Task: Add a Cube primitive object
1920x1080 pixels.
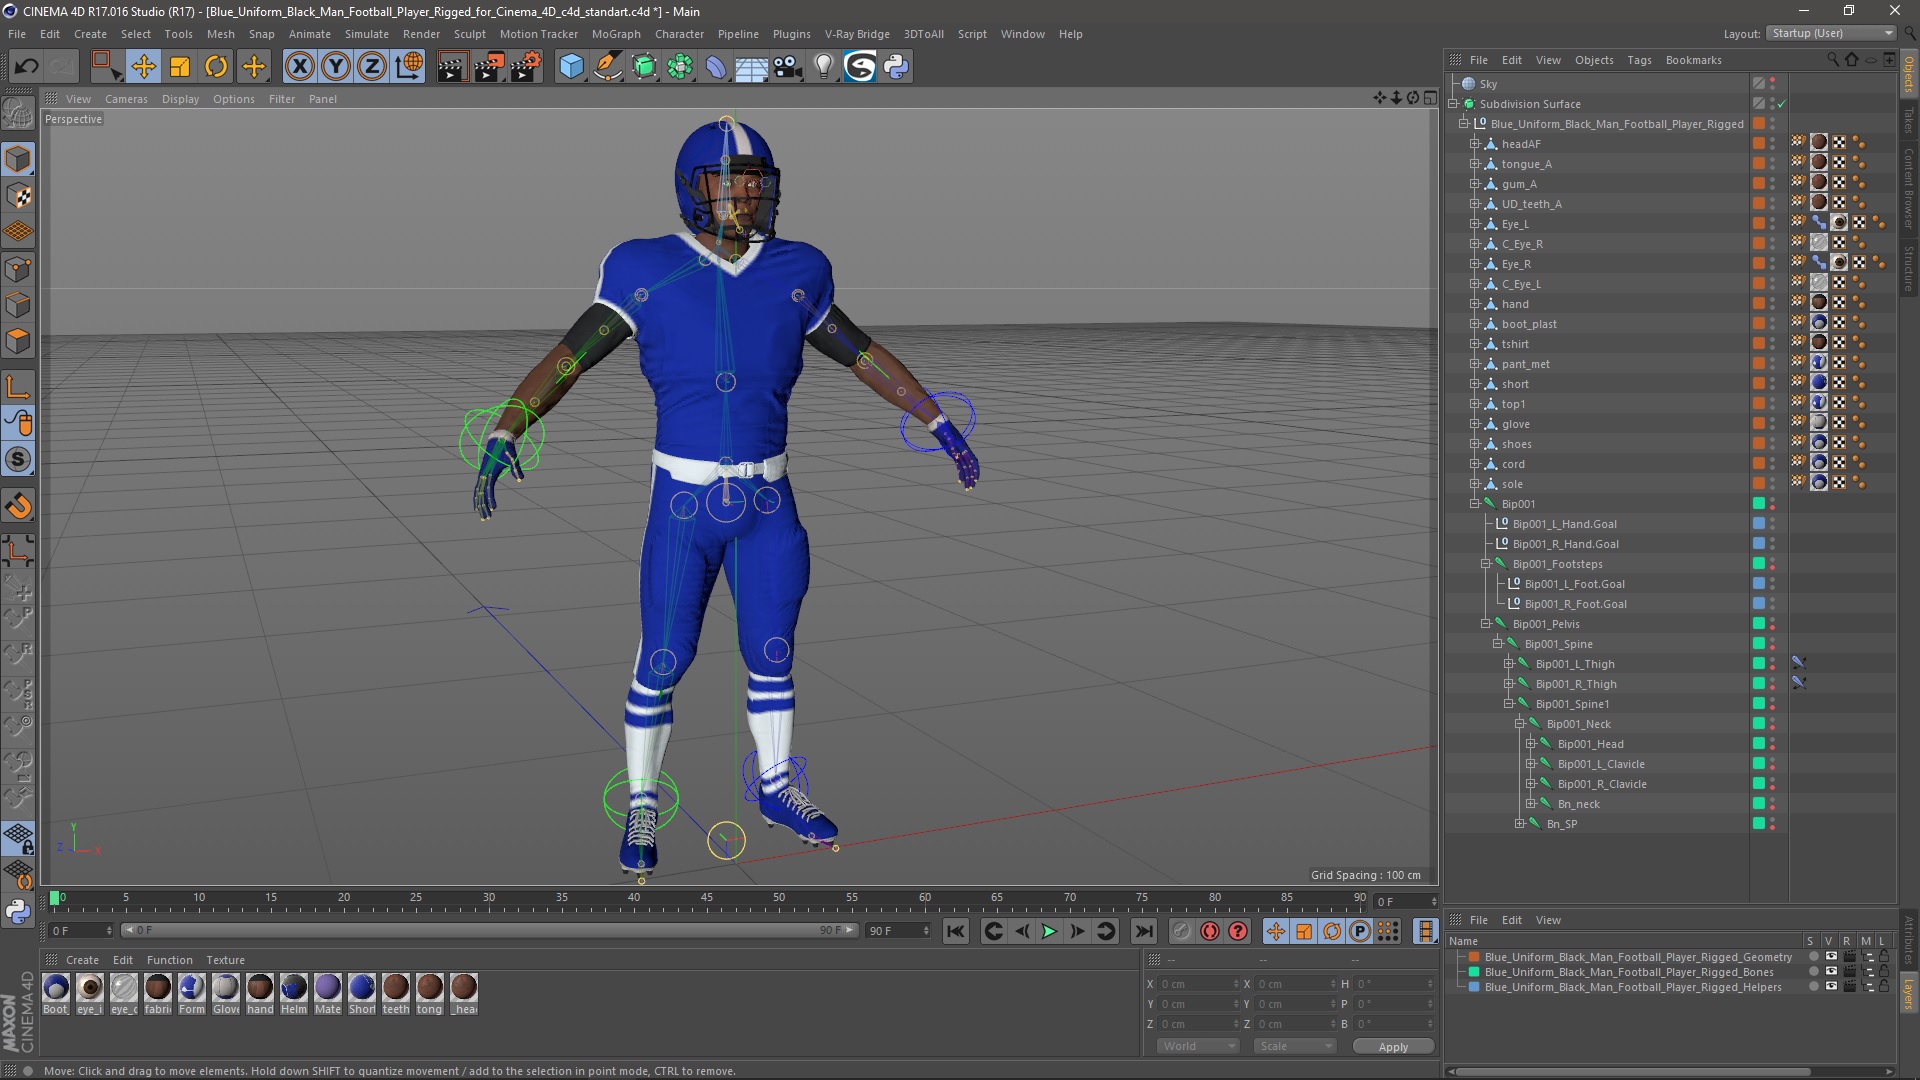Action: (571, 67)
